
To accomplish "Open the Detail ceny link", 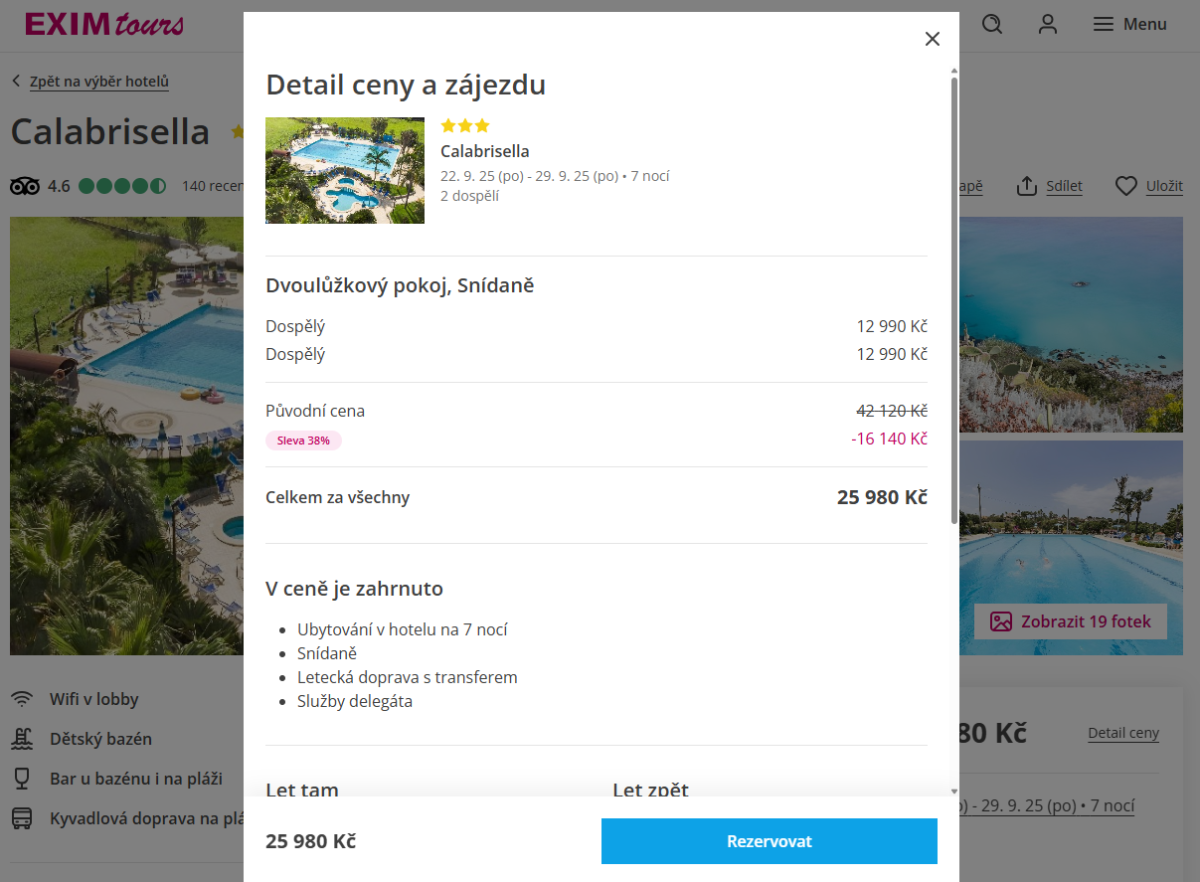I will click(x=1123, y=733).
